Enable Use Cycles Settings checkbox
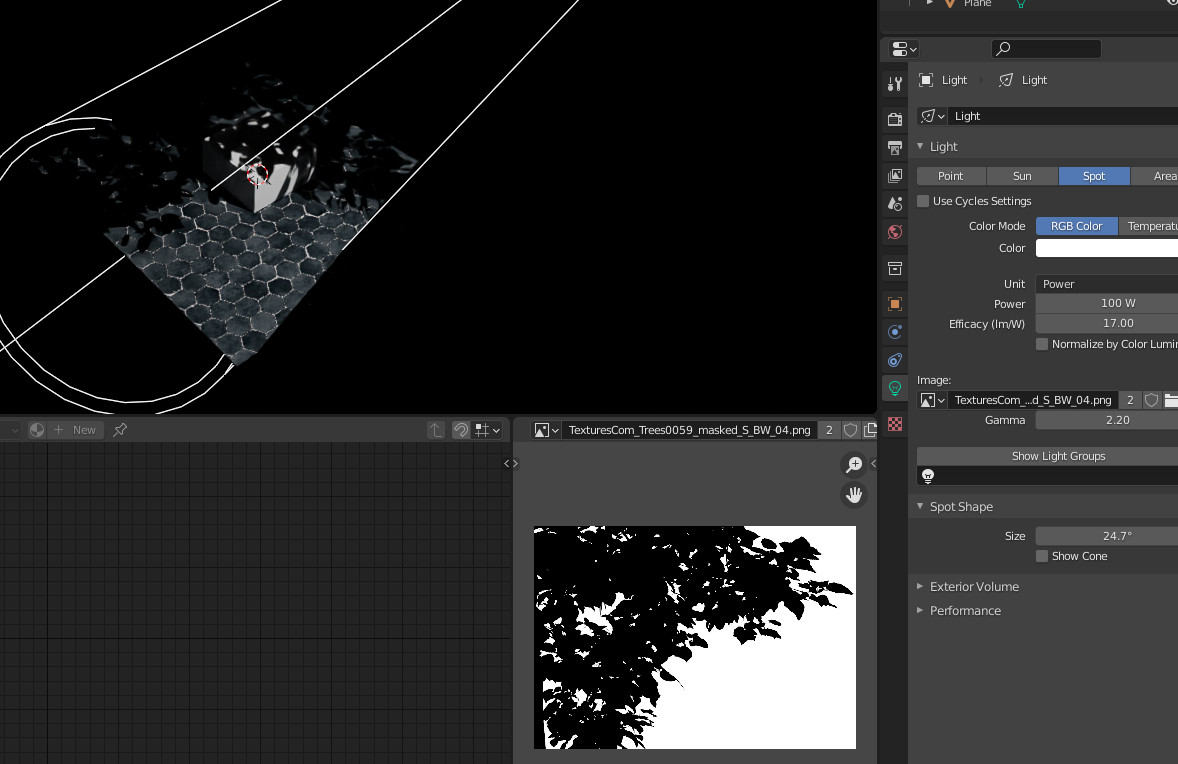Viewport: 1178px width, 764px height. coord(923,201)
